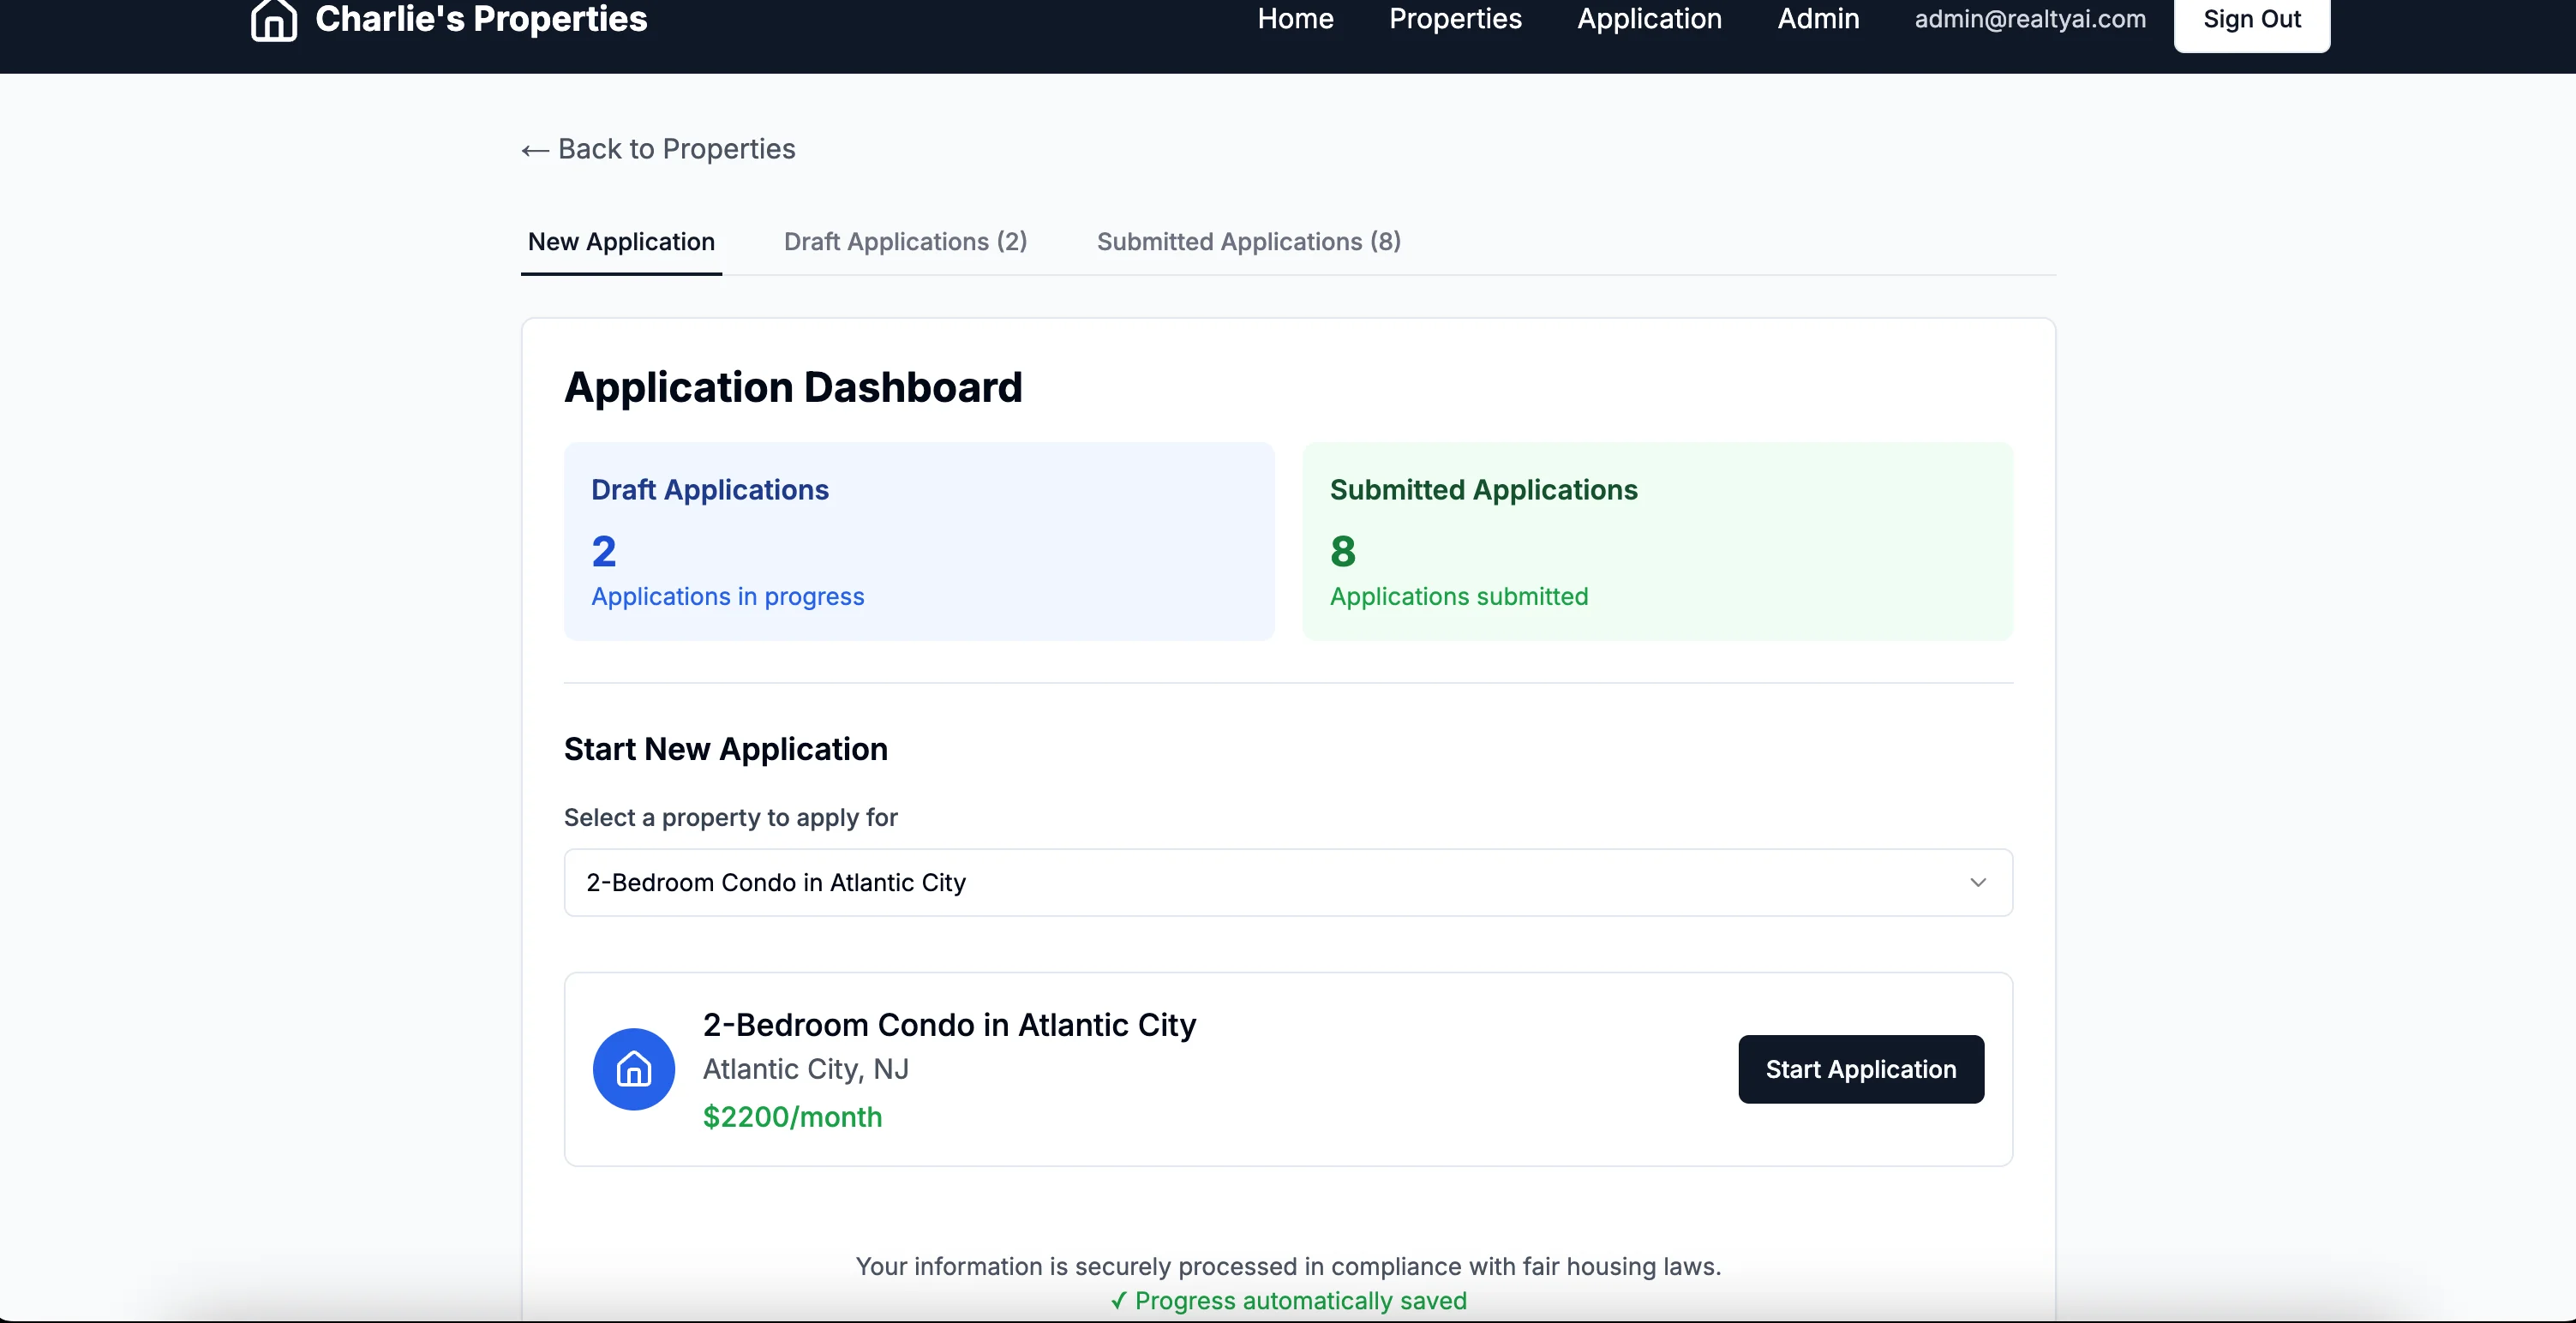
Task: Switch to Draft Applications (2) tab
Action: coord(905,242)
